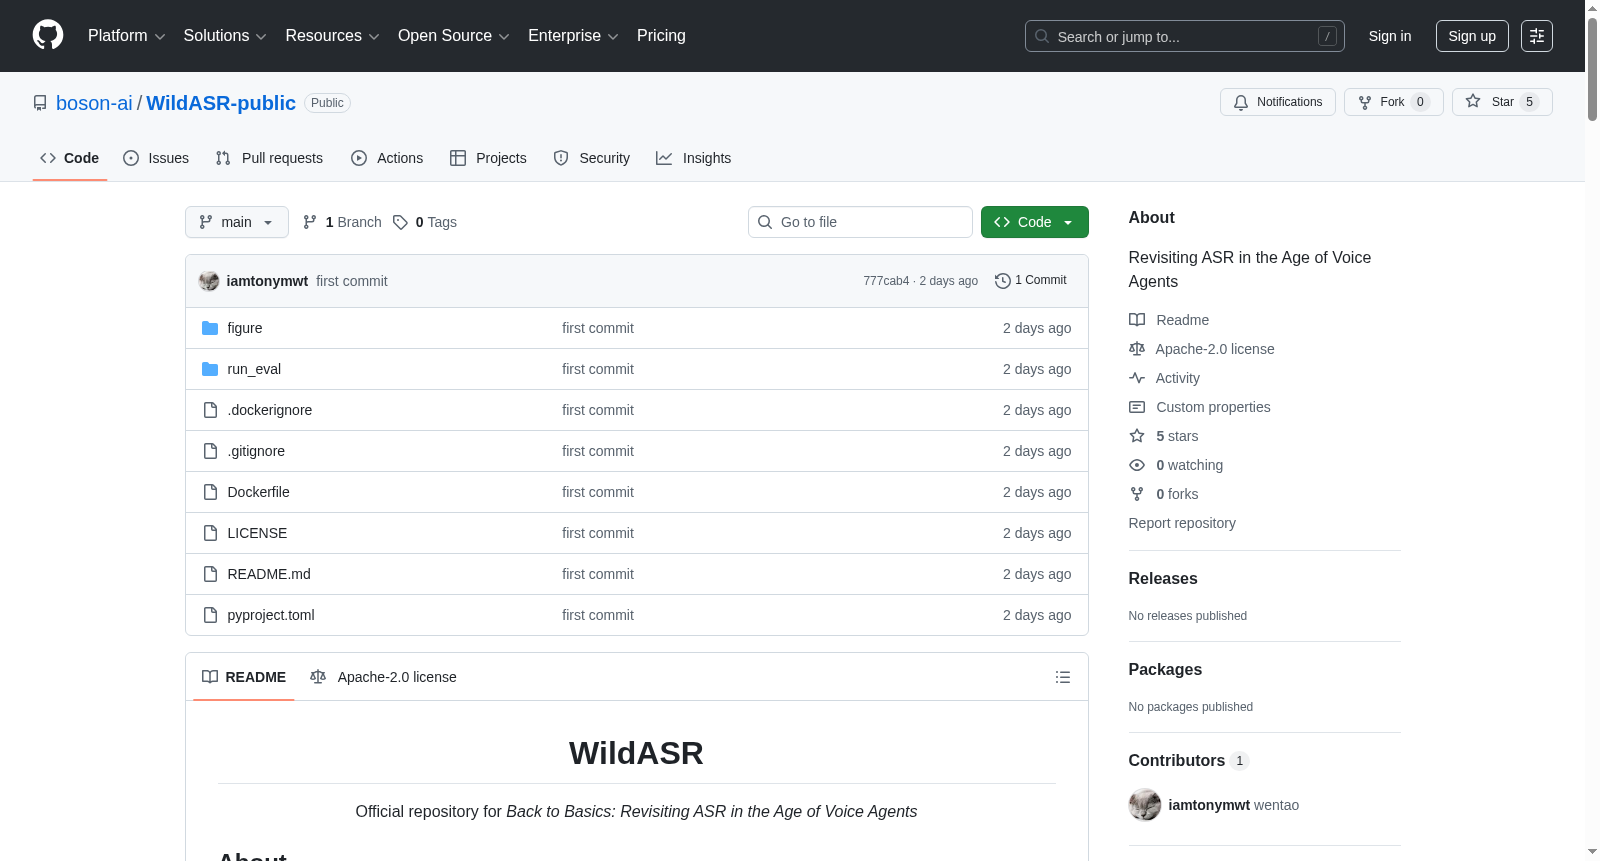Open the boson-ai organization link
This screenshot has height=861, width=1600.
pos(94,103)
